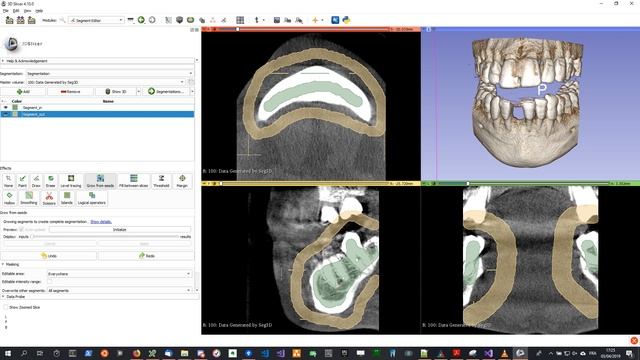Select the Hollow effect

click(9, 198)
